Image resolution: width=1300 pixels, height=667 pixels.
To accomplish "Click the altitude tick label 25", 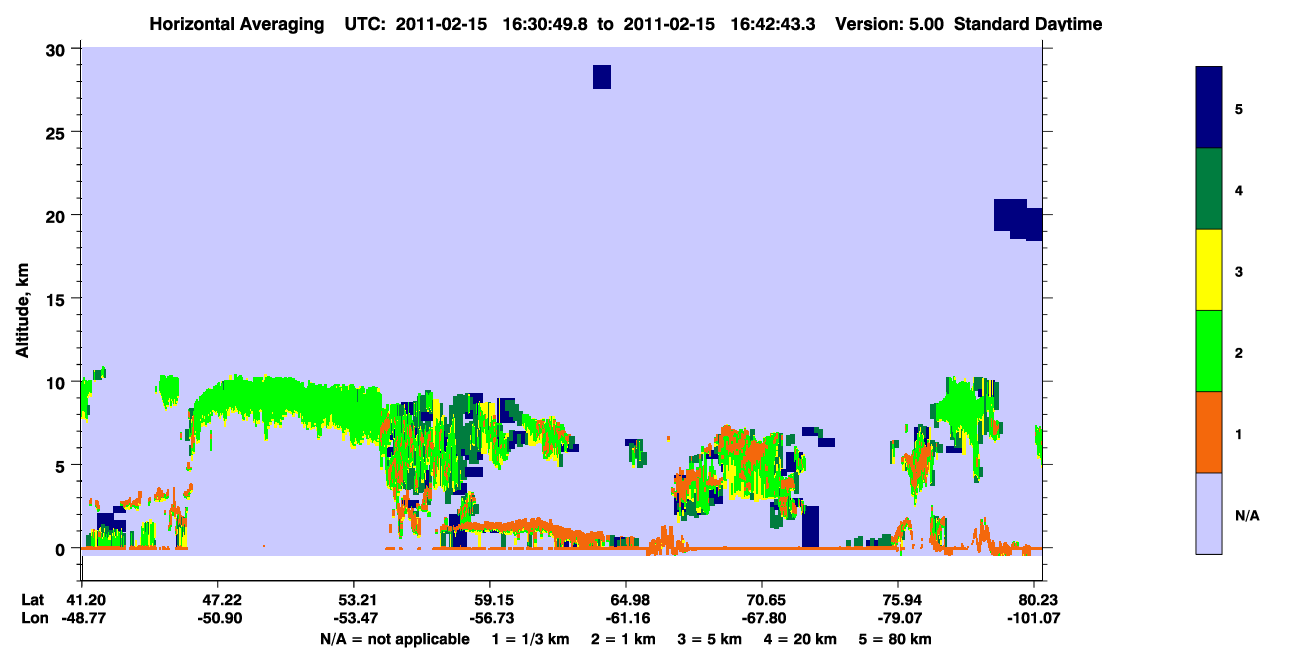I will (x=58, y=133).
